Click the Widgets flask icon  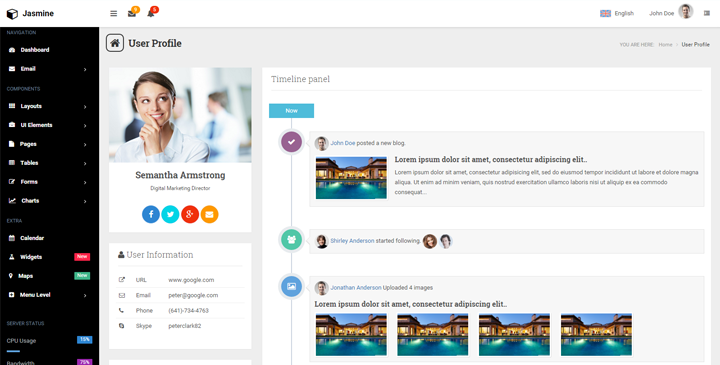click(x=12, y=257)
